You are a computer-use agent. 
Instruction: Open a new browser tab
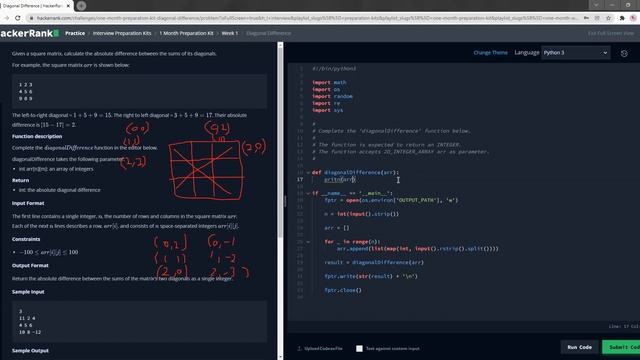(81, 6)
